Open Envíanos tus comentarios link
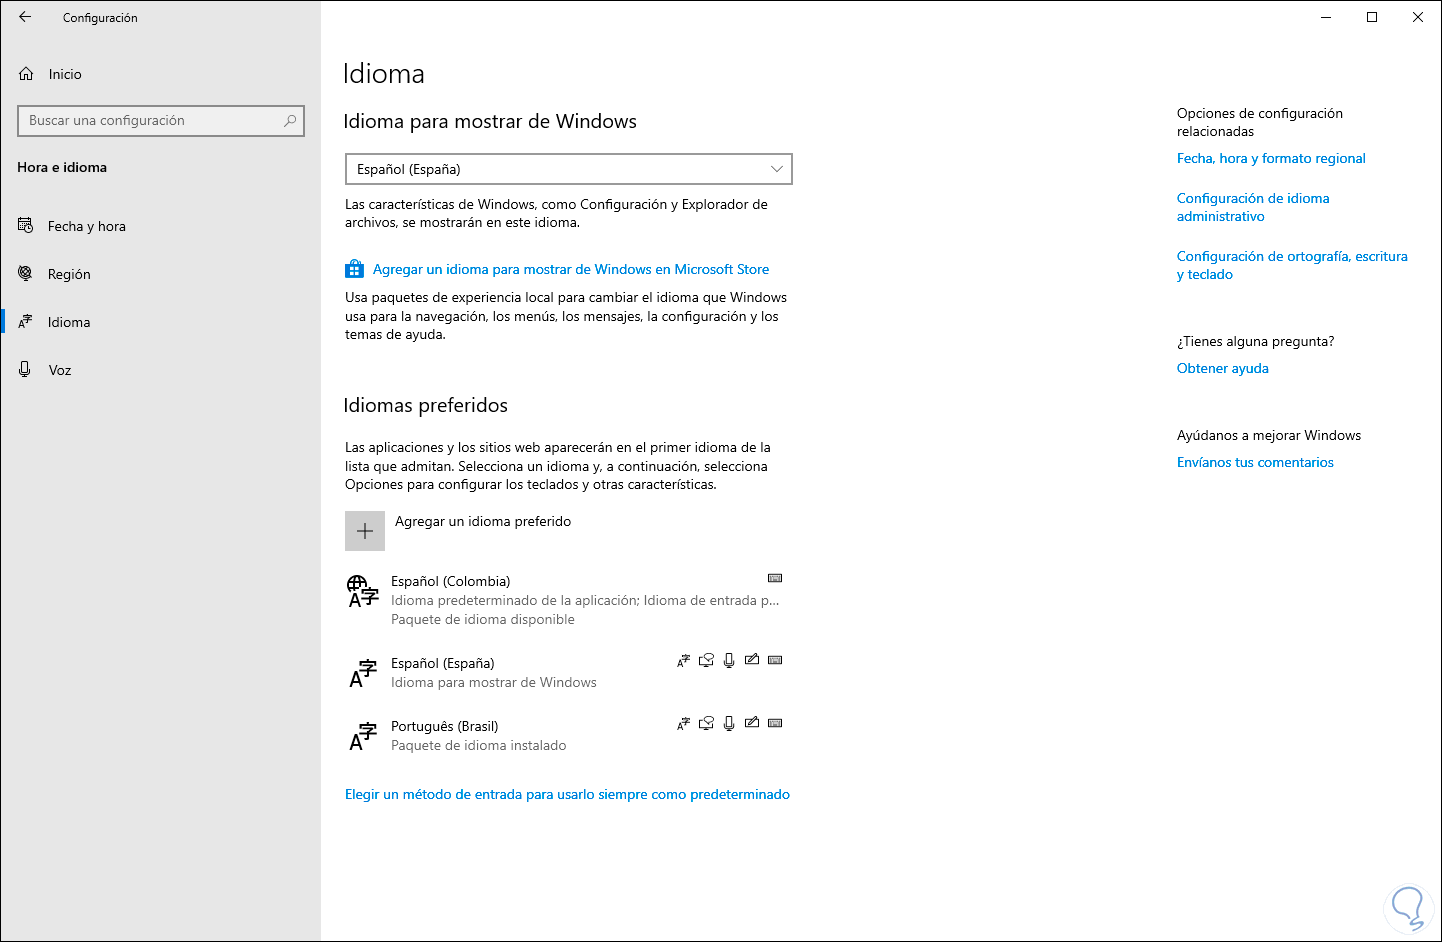 (1254, 462)
